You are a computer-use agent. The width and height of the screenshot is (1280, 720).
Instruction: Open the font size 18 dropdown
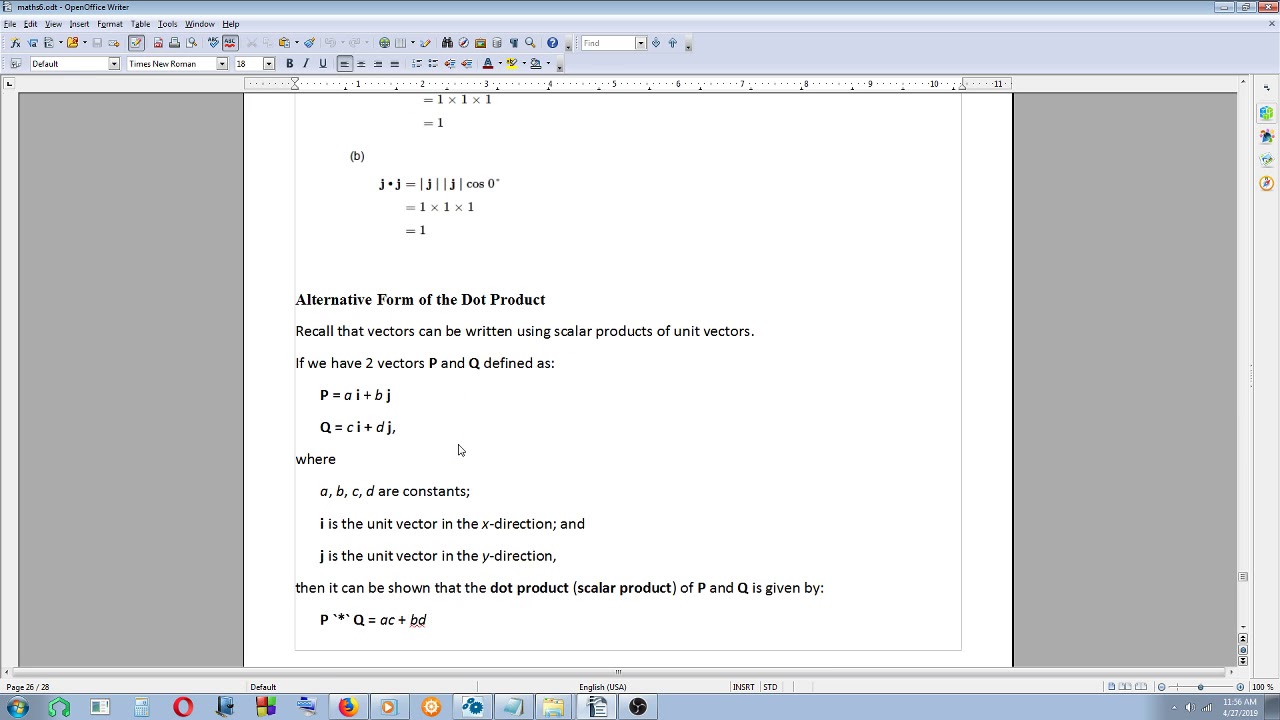click(268, 64)
